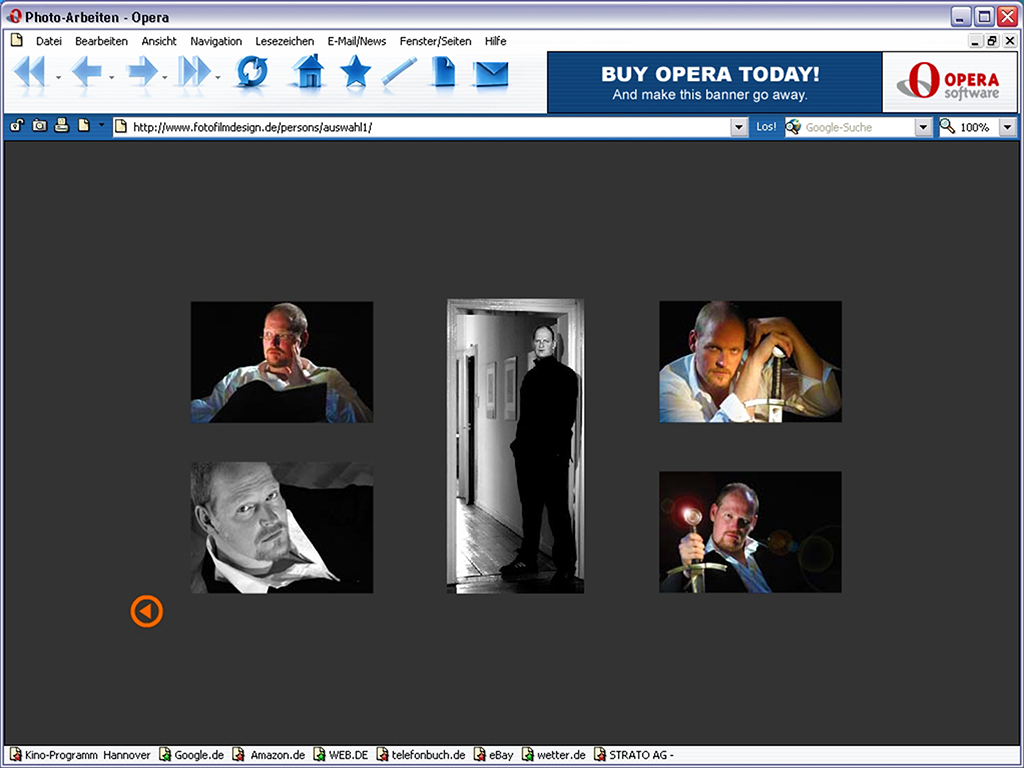Open the Hilfe menu

(496, 41)
